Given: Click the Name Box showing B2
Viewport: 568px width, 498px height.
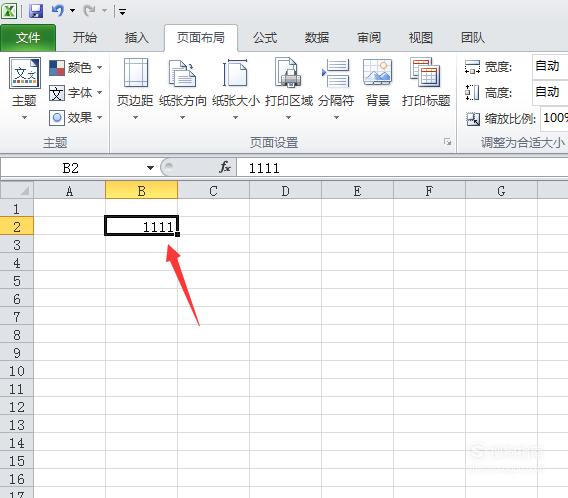Looking at the screenshot, I should [71, 168].
